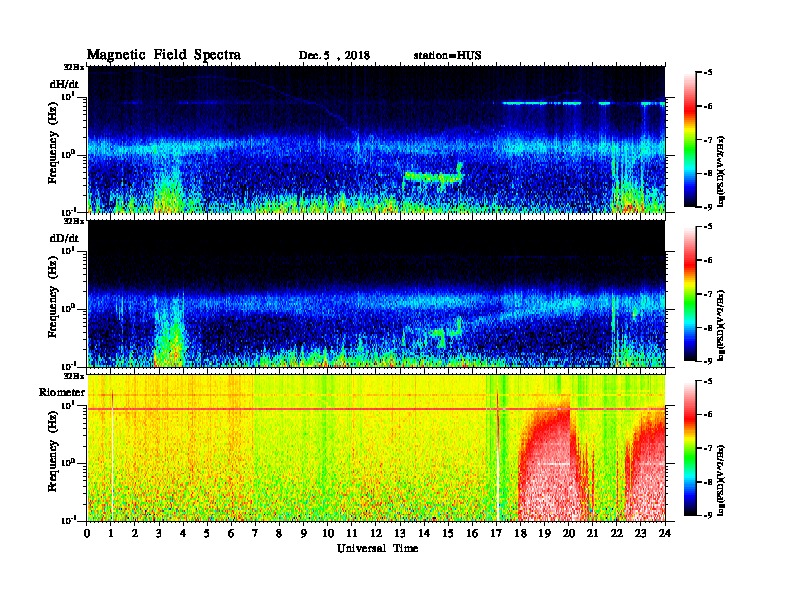Click "-9" on the dH/dt color bar scale
The image size is (792, 612).
[708, 207]
